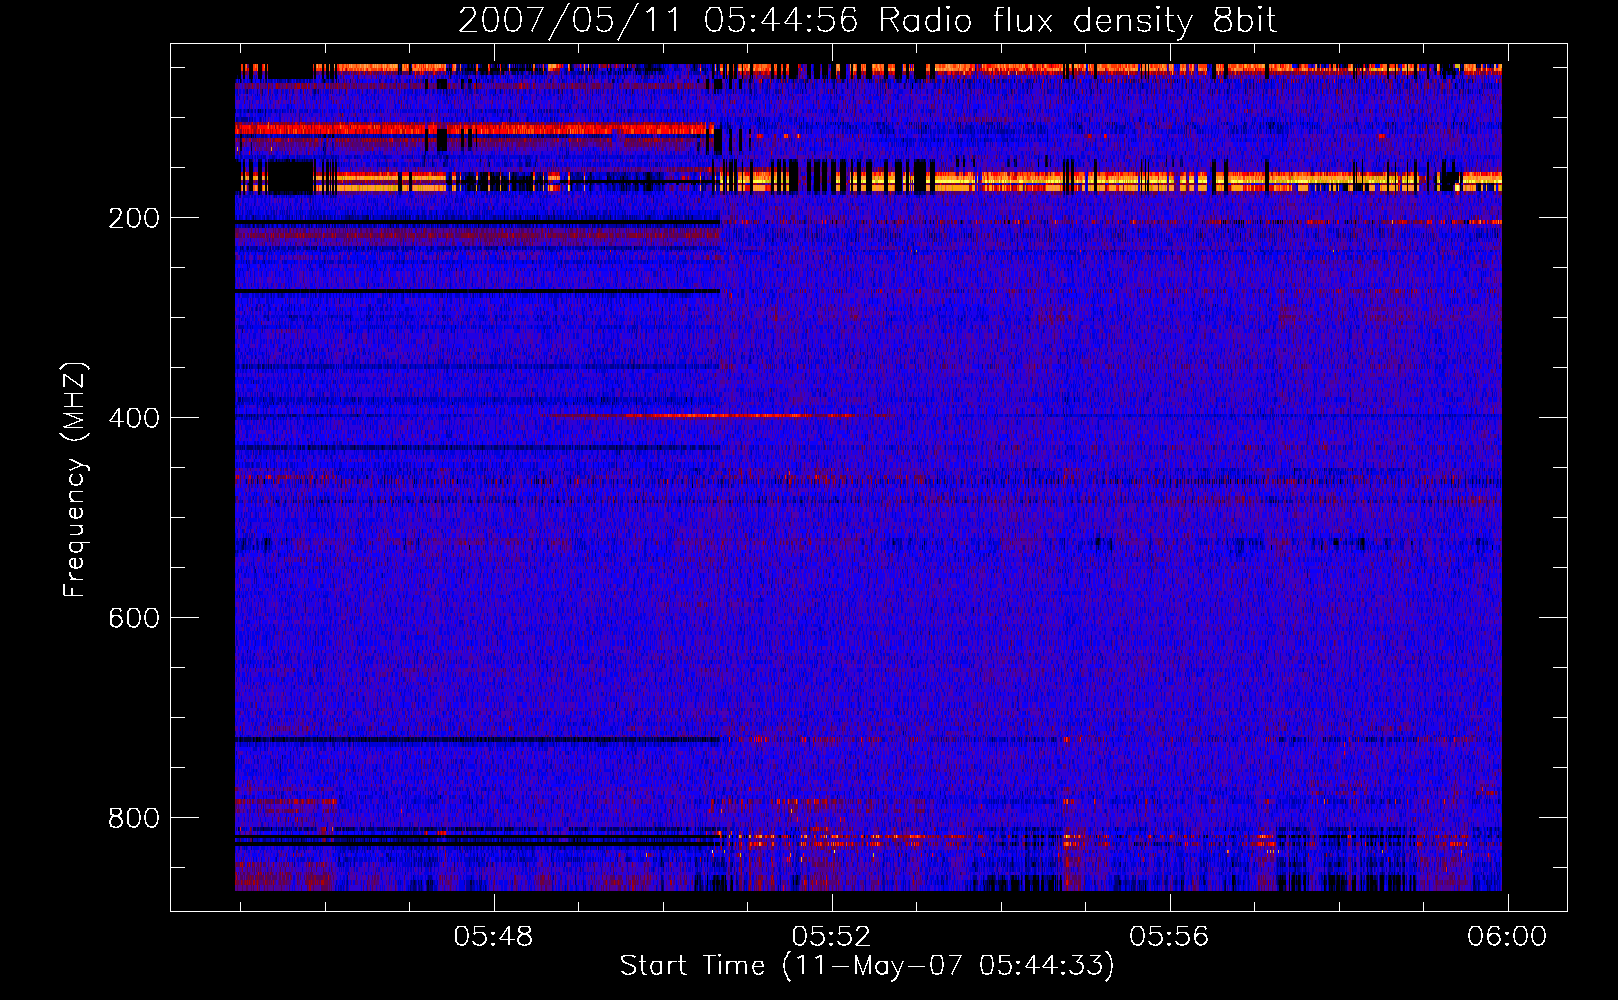Click the 05:52 time tick label
The image size is (1618, 1000).
(x=831, y=937)
